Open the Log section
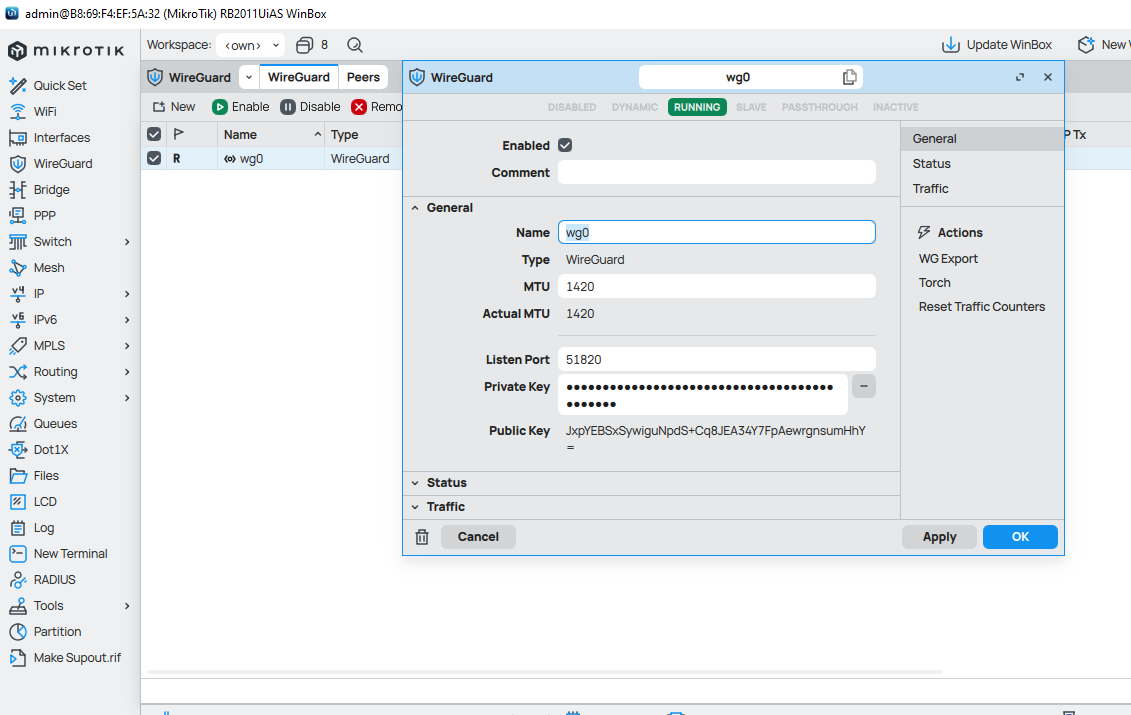Viewport: 1131px width, 715px height. point(32,527)
